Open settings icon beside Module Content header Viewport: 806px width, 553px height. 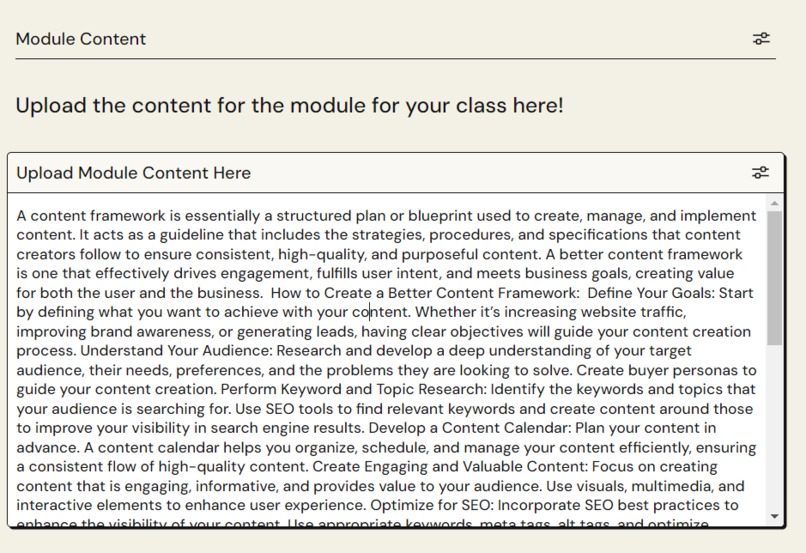click(x=761, y=39)
